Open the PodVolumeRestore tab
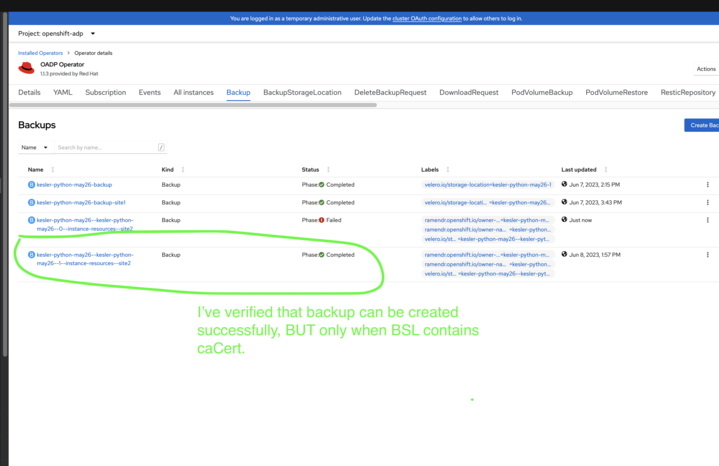 pyautogui.click(x=616, y=92)
